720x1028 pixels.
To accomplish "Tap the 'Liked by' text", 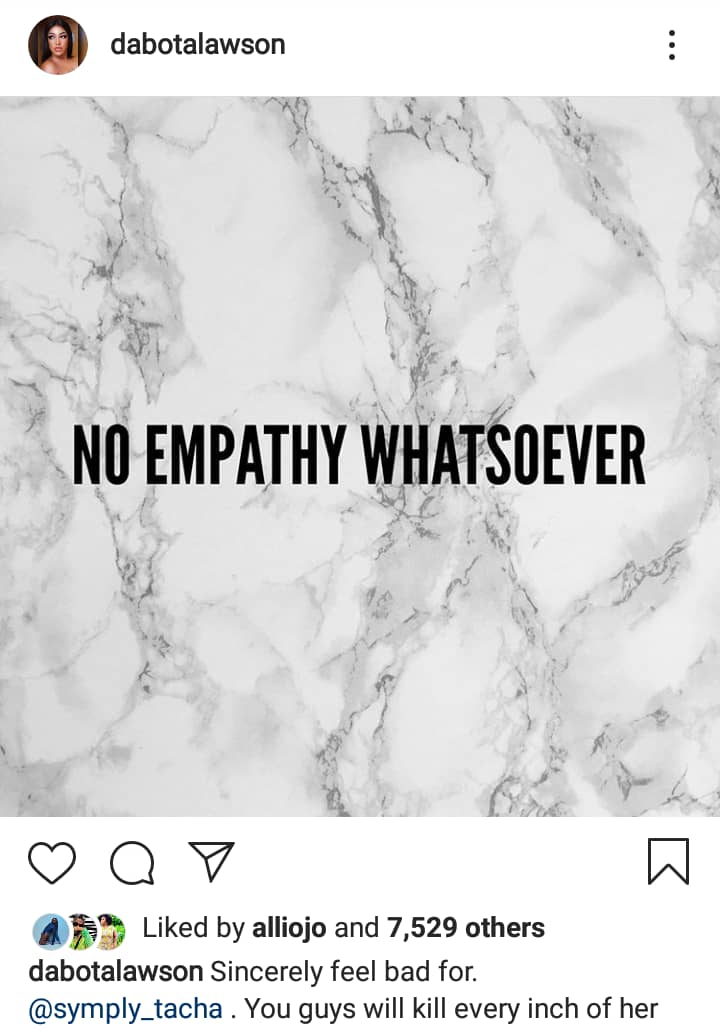I will 193,928.
